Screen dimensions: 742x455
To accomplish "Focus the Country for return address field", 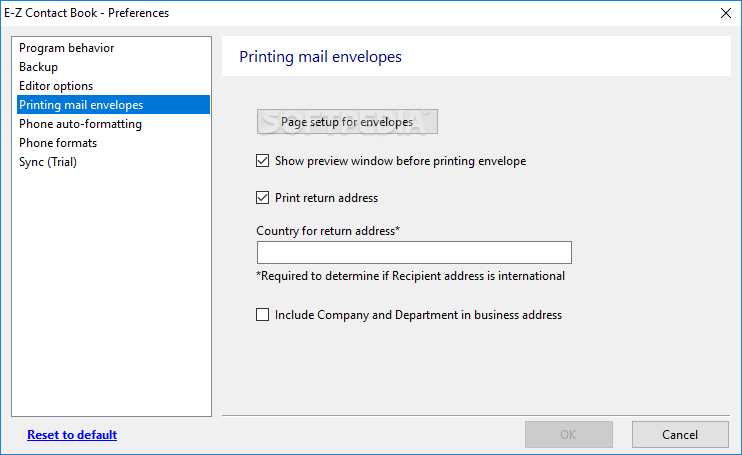I will point(414,253).
